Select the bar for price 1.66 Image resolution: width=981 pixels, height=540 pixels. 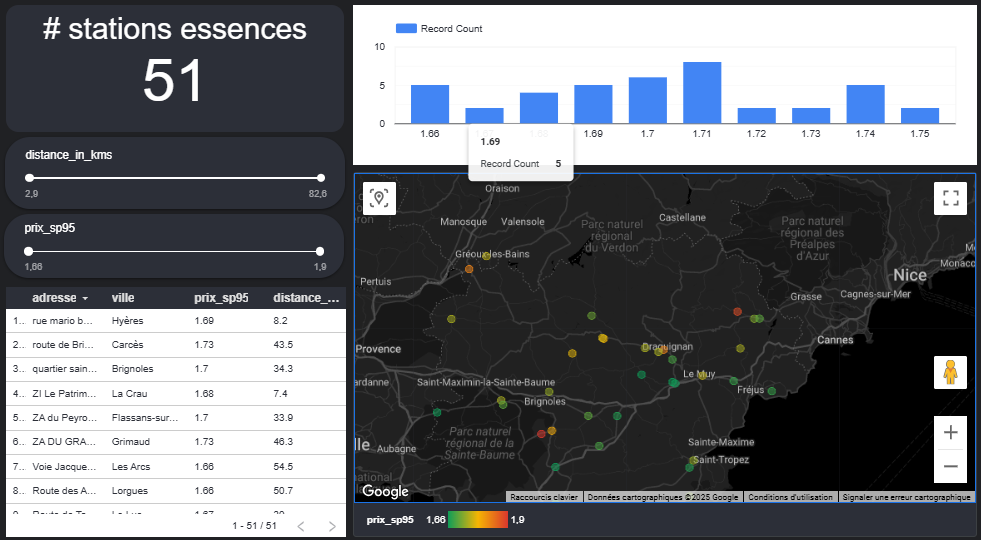[x=430, y=104]
